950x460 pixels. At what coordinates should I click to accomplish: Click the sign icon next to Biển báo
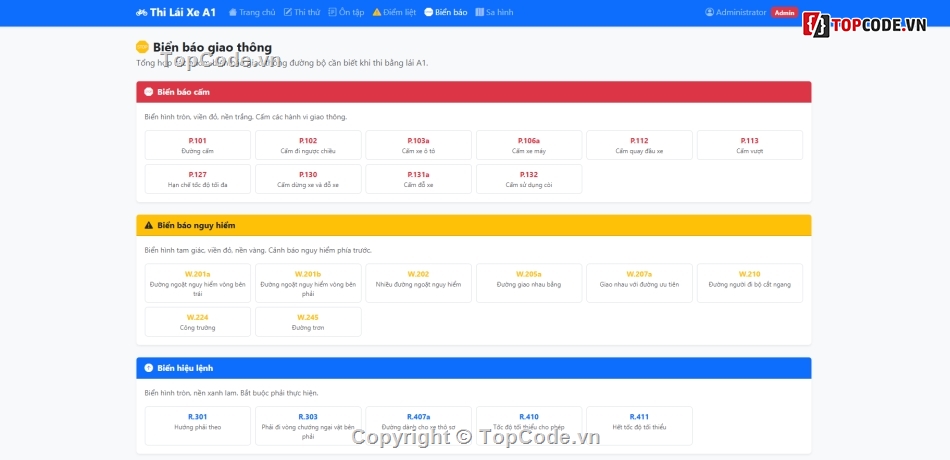click(429, 12)
